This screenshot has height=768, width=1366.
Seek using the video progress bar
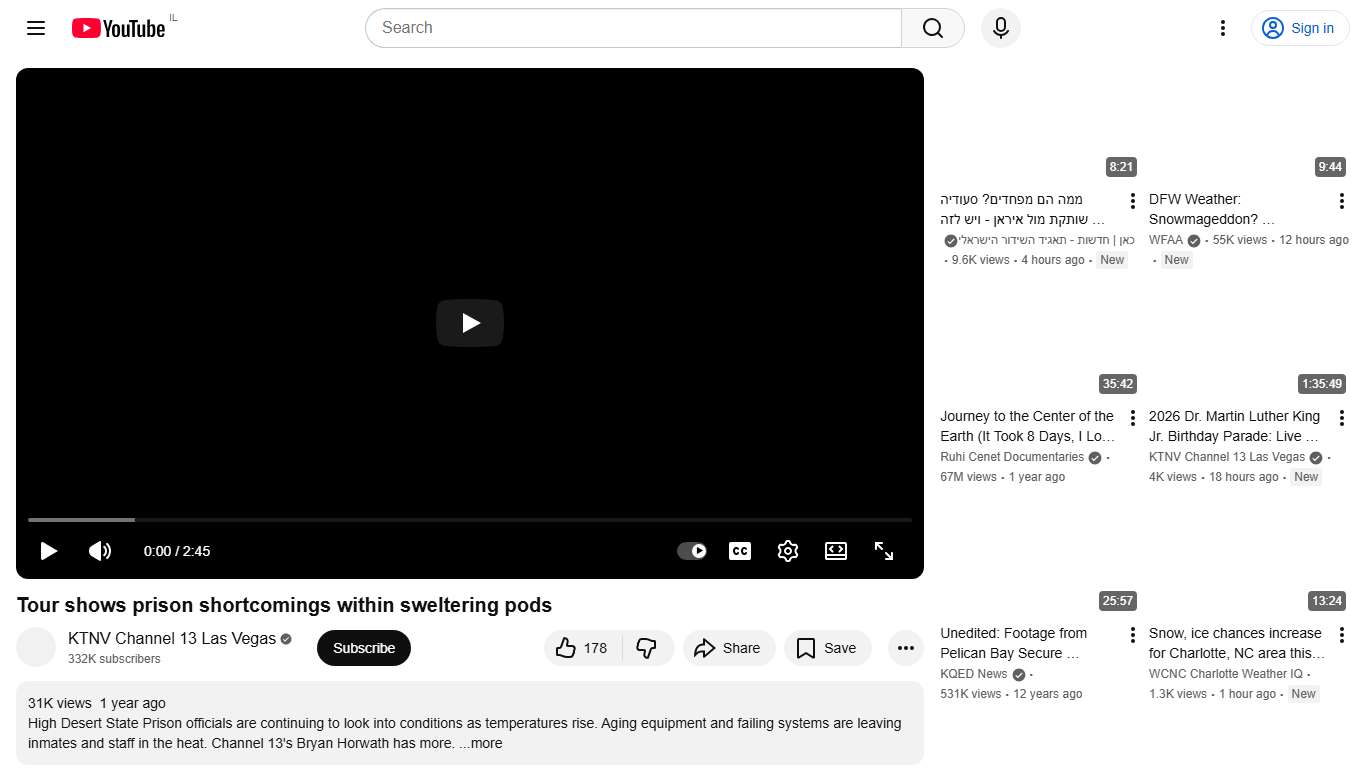pos(470,520)
